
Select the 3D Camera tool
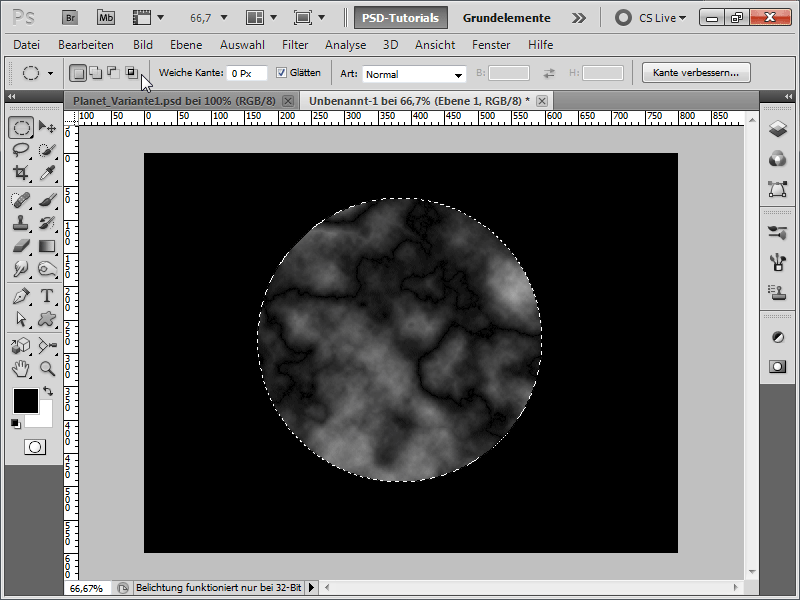coord(47,346)
